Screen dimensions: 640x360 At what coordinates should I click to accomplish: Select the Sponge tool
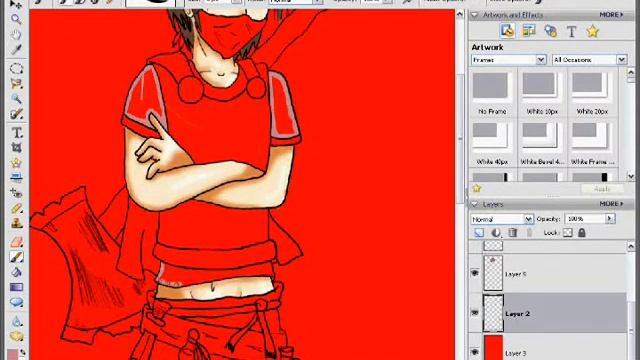click(x=16, y=336)
